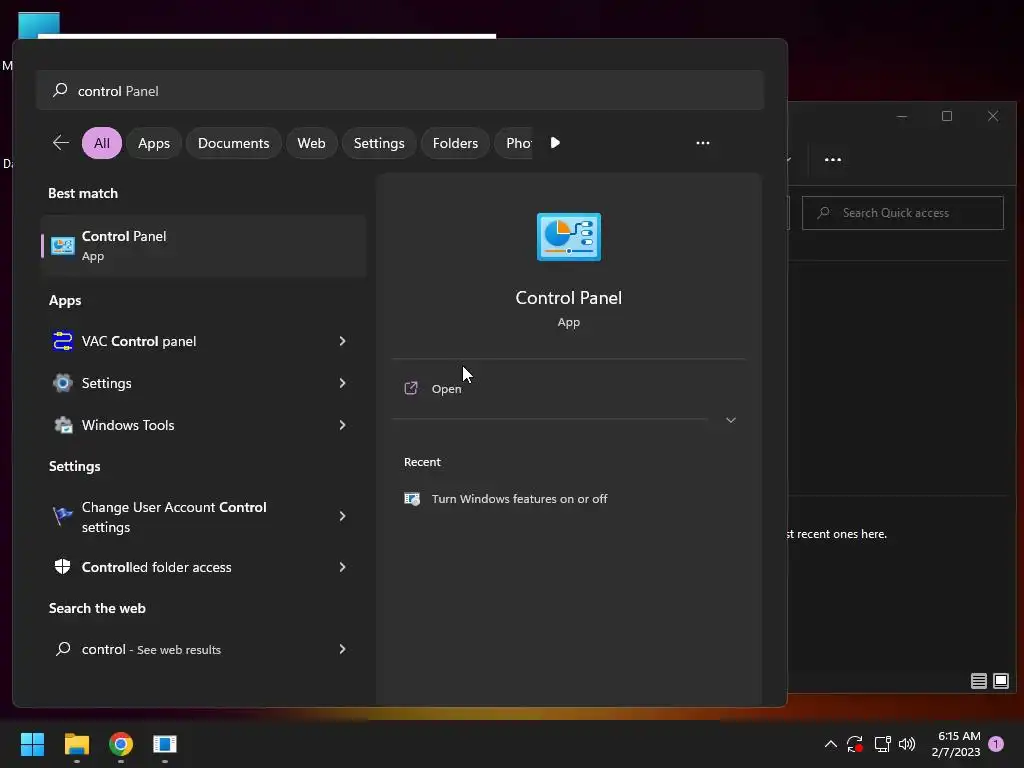Open the volume speaker tray icon
This screenshot has width=1024, height=768.
[x=907, y=744]
